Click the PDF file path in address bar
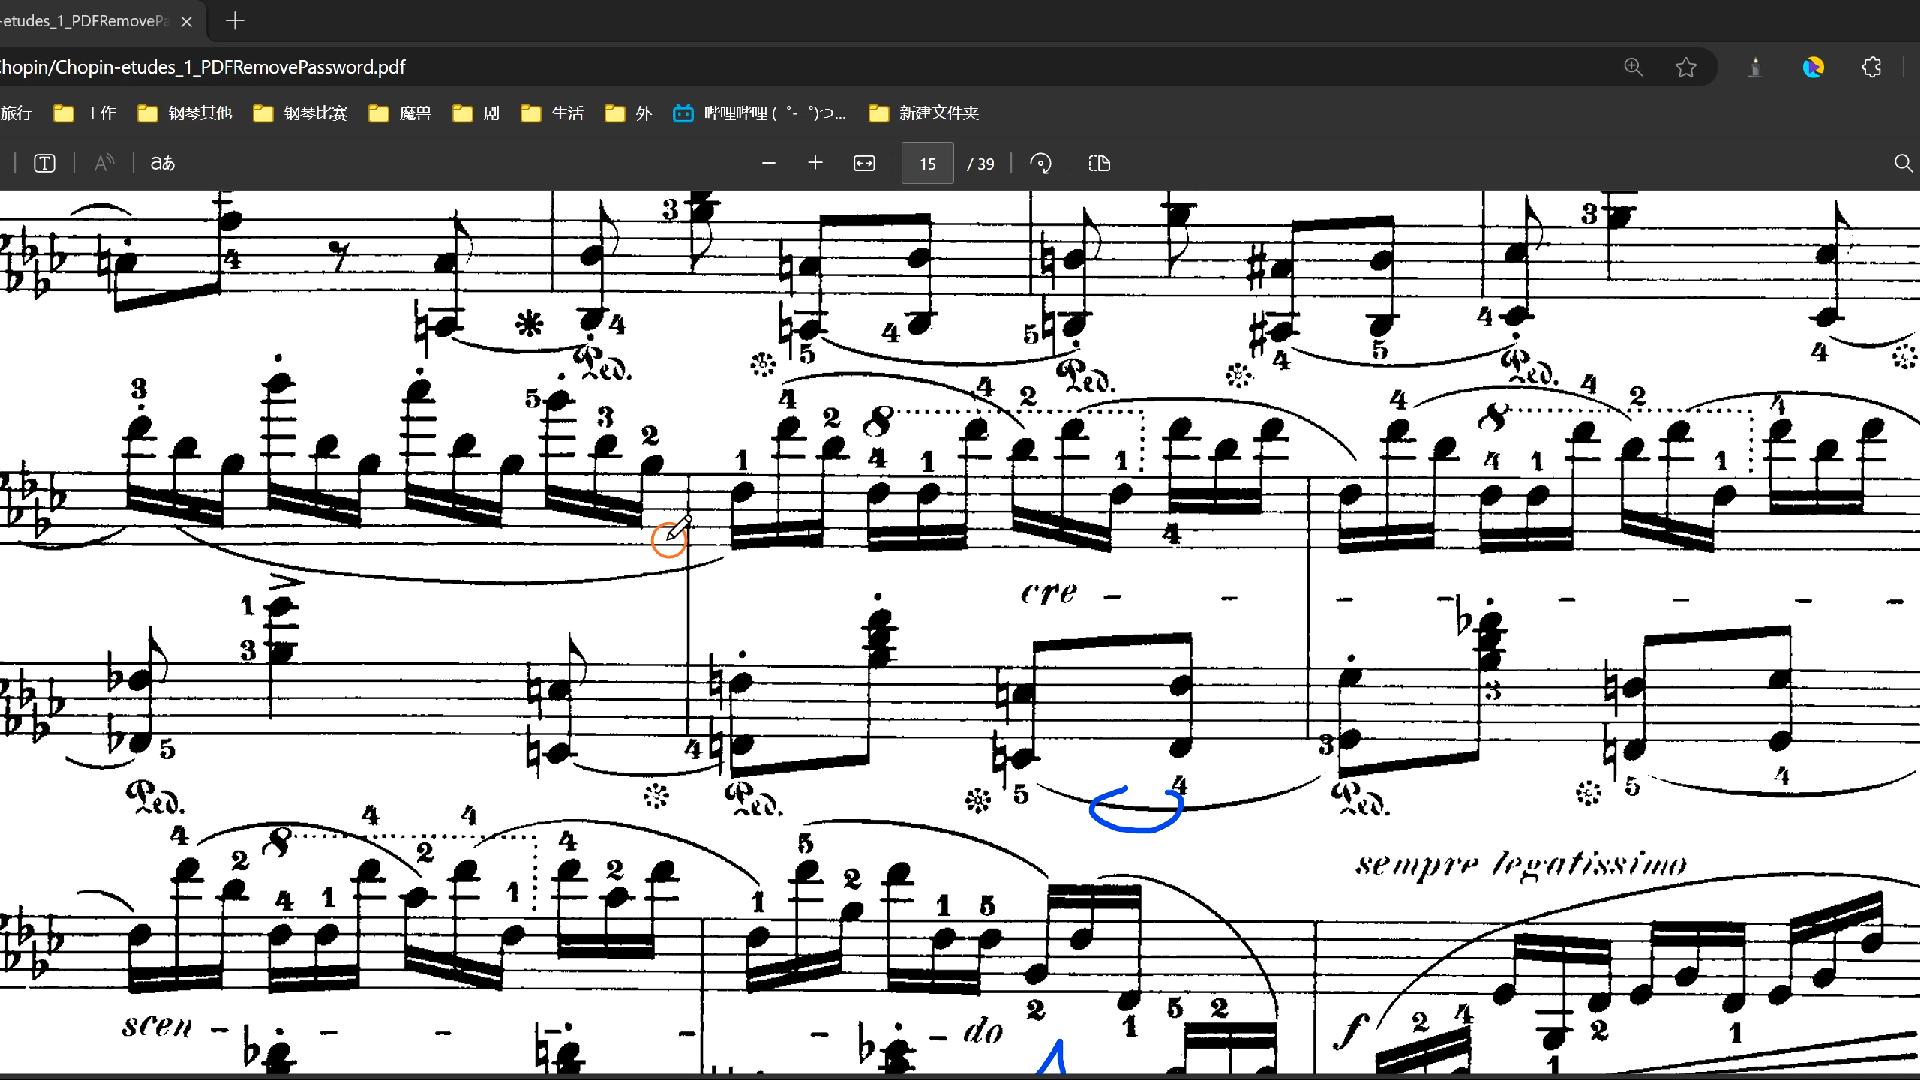Screen dimensions: 1920x1080 pos(203,67)
